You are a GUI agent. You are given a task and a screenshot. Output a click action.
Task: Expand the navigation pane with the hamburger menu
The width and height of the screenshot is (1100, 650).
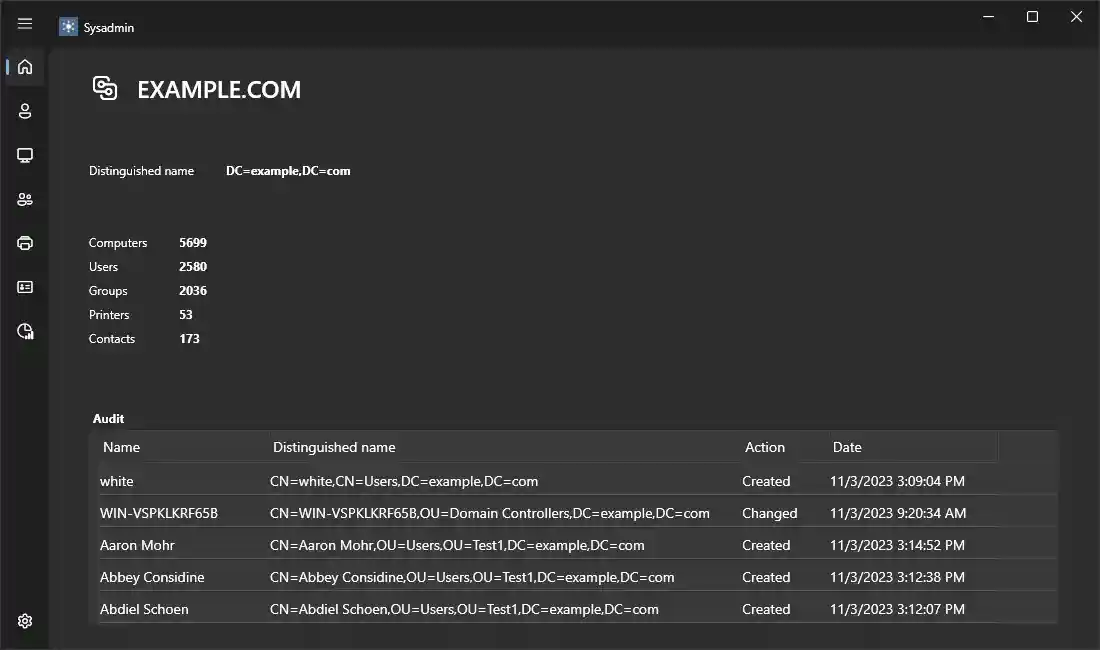click(25, 24)
